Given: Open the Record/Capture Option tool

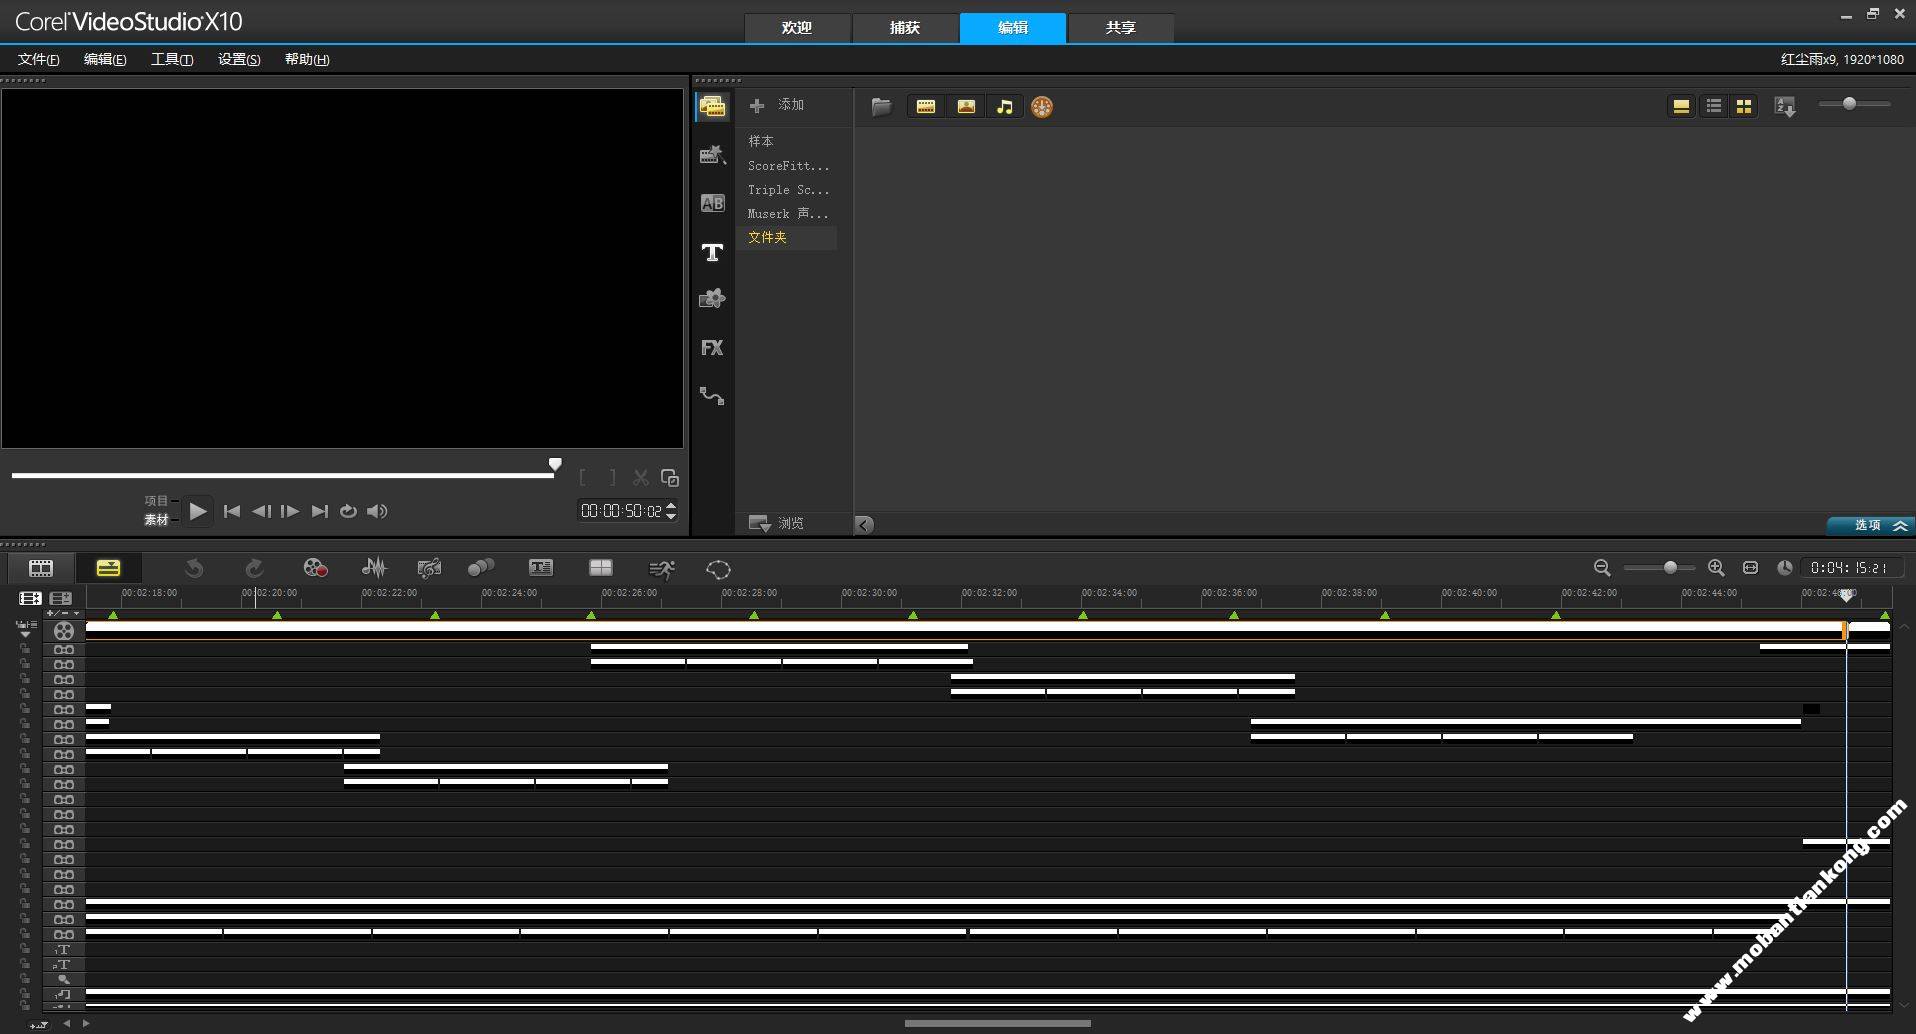Looking at the screenshot, I should pyautogui.click(x=316, y=568).
